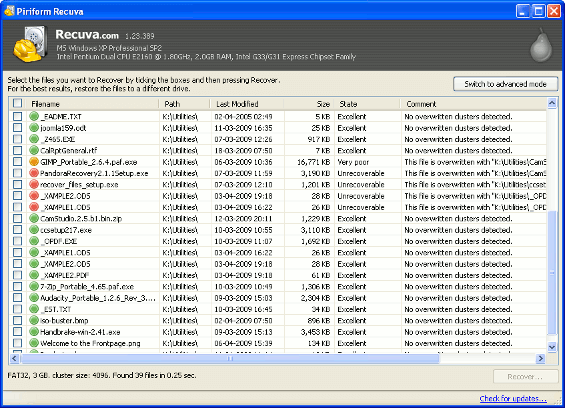This screenshot has height=408, width=565.
Task: Click the green status icon for Audacity_Portable
Action: 34,298
